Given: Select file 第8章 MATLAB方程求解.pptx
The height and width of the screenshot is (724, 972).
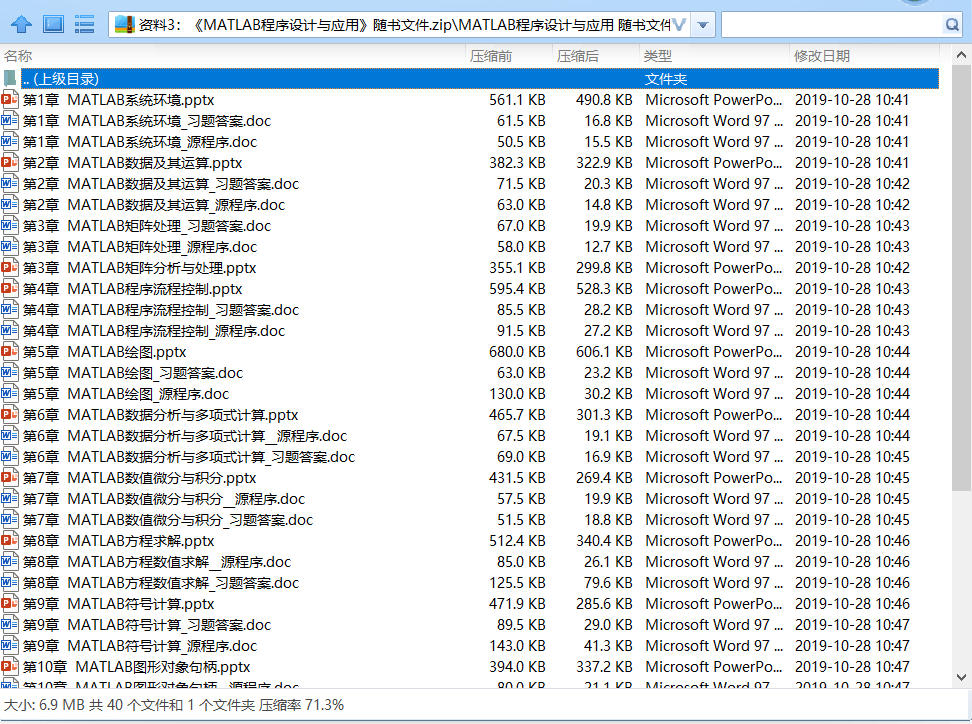Looking at the screenshot, I should point(140,541).
